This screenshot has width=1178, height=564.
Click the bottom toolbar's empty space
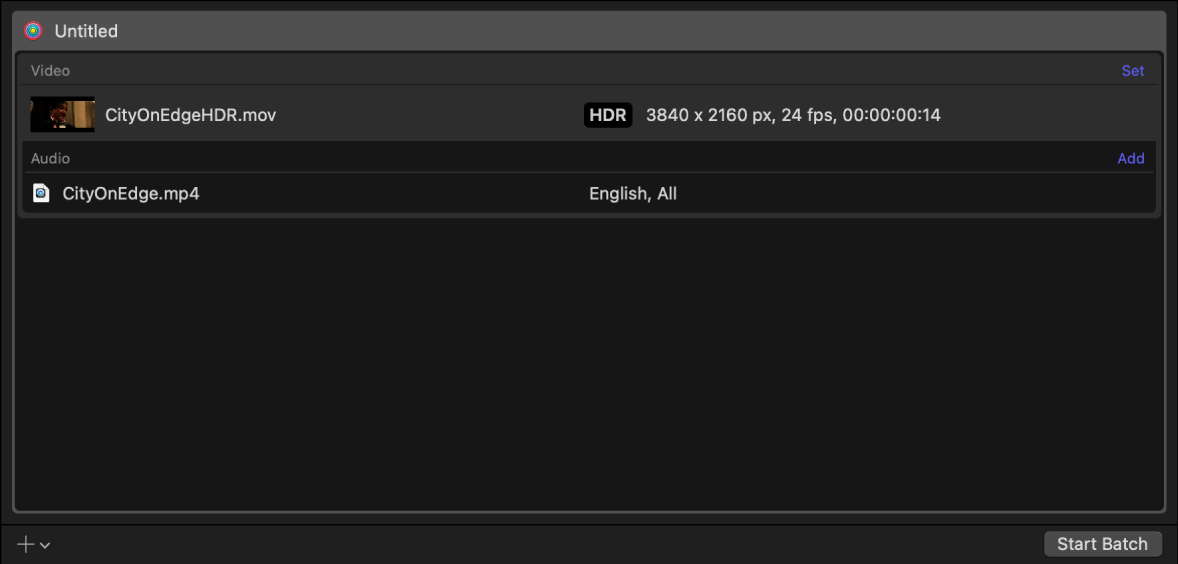coord(540,544)
